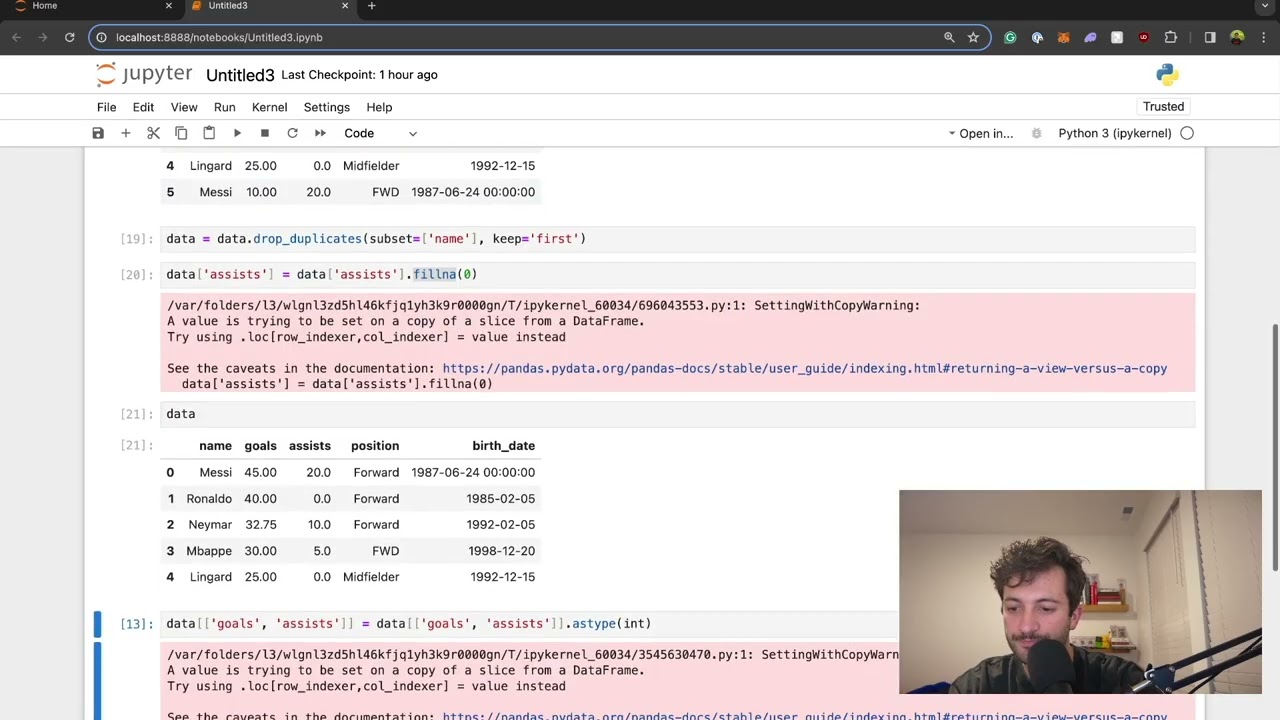Go back with the browser back arrow
Screen dimensions: 1280x720
click(x=17, y=37)
